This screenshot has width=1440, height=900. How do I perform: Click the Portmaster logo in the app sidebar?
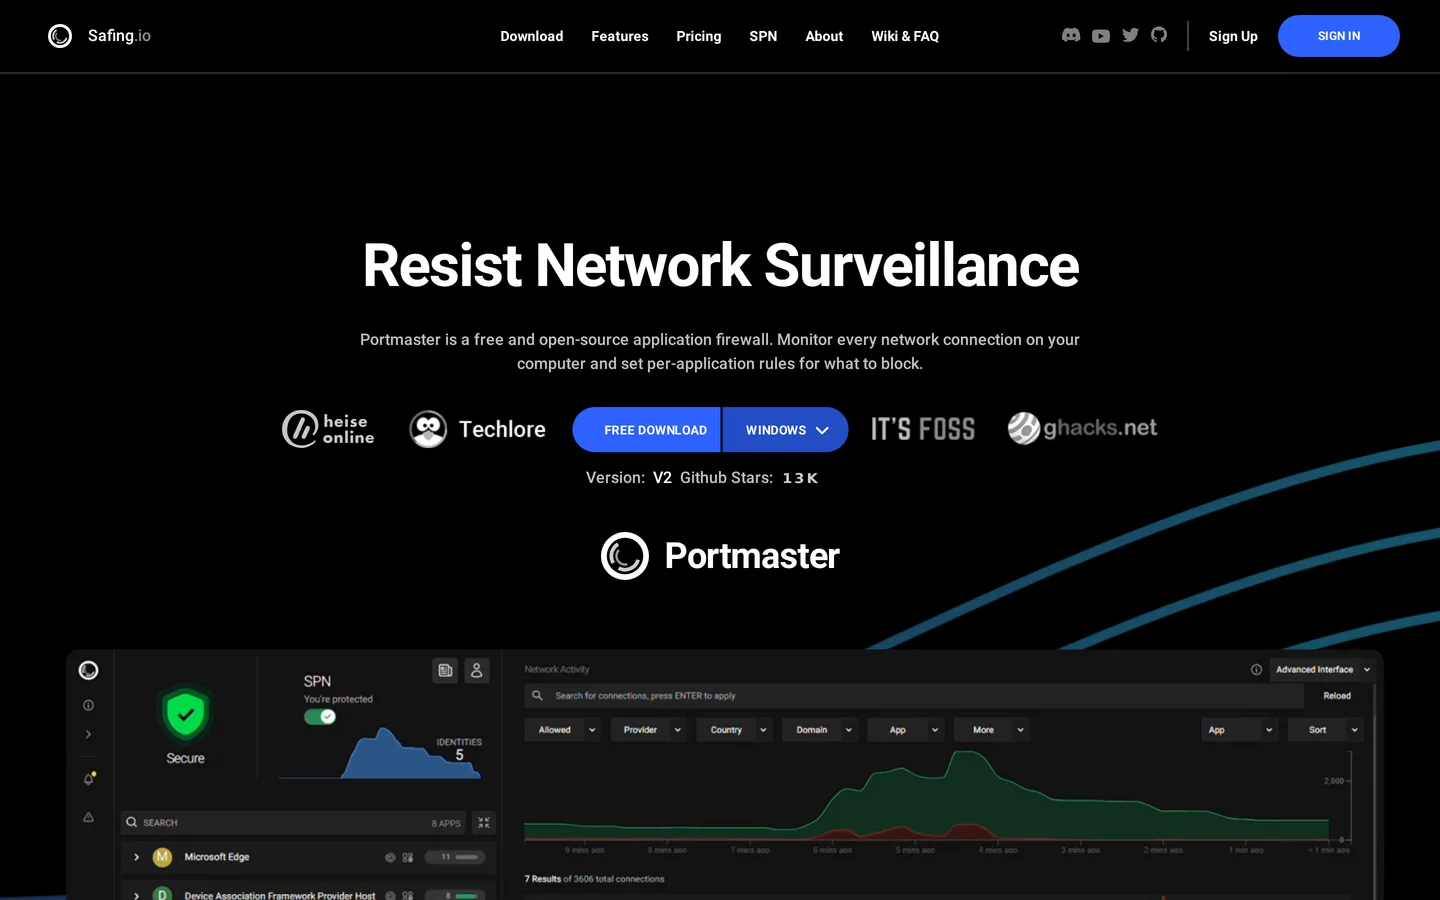coord(89,670)
